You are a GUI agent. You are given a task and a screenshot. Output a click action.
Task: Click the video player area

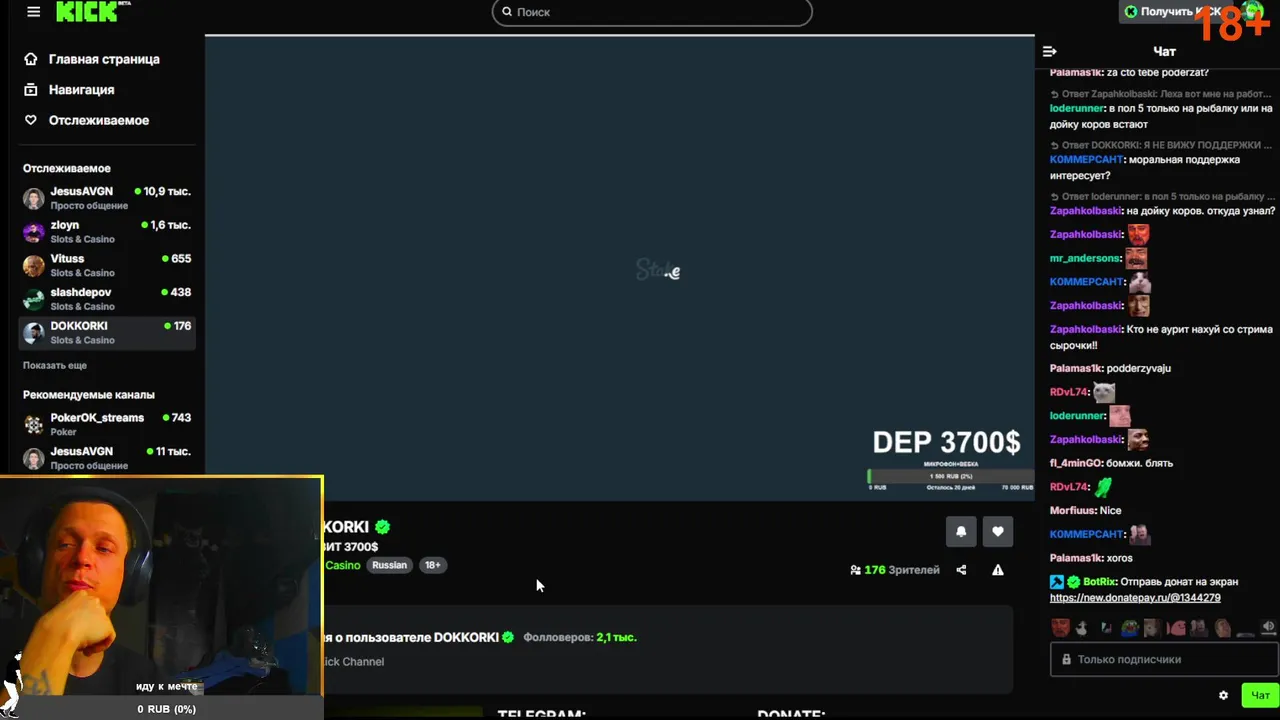[620, 268]
